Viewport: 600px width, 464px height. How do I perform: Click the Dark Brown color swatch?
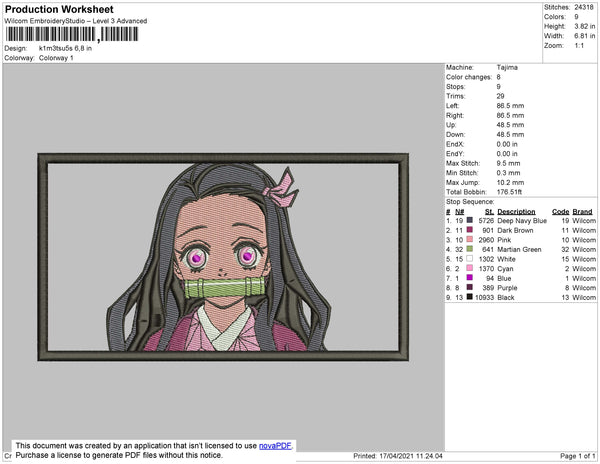click(x=470, y=230)
